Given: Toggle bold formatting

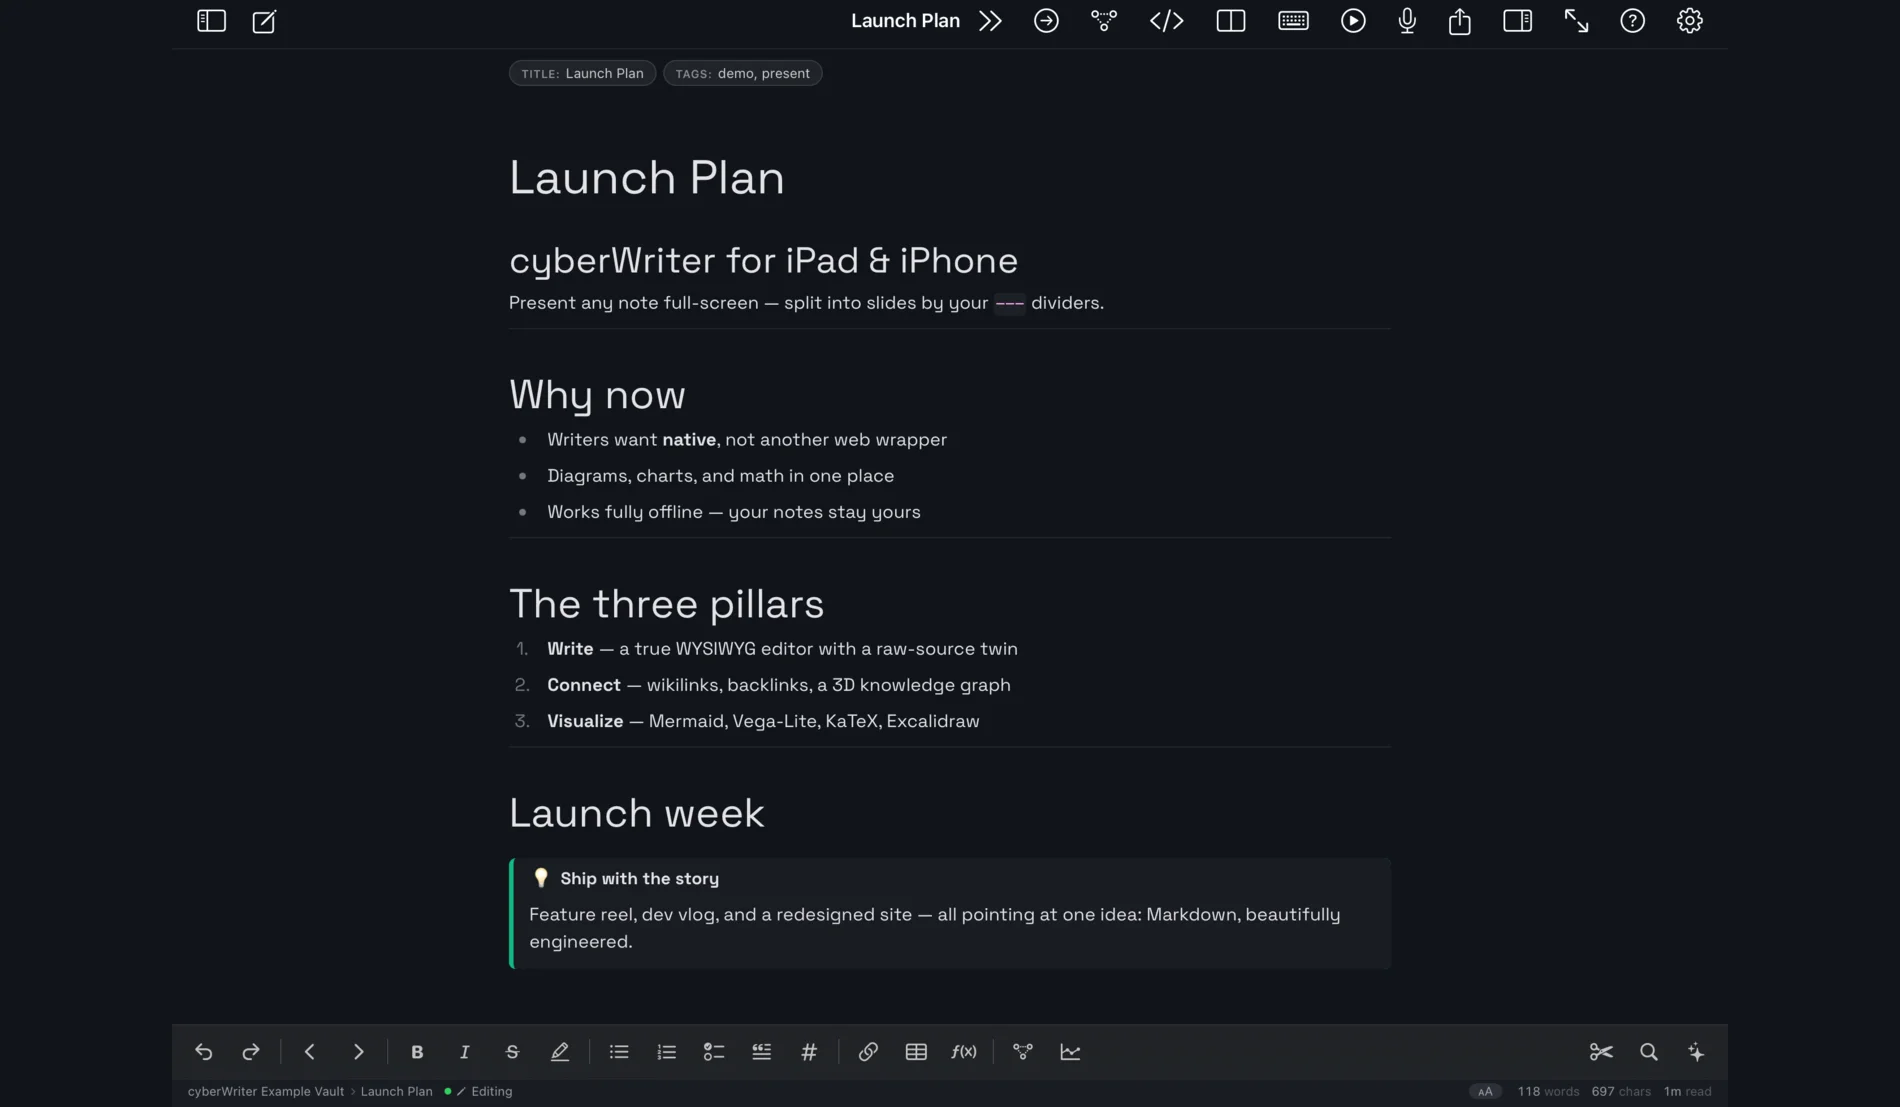Looking at the screenshot, I should click(417, 1052).
